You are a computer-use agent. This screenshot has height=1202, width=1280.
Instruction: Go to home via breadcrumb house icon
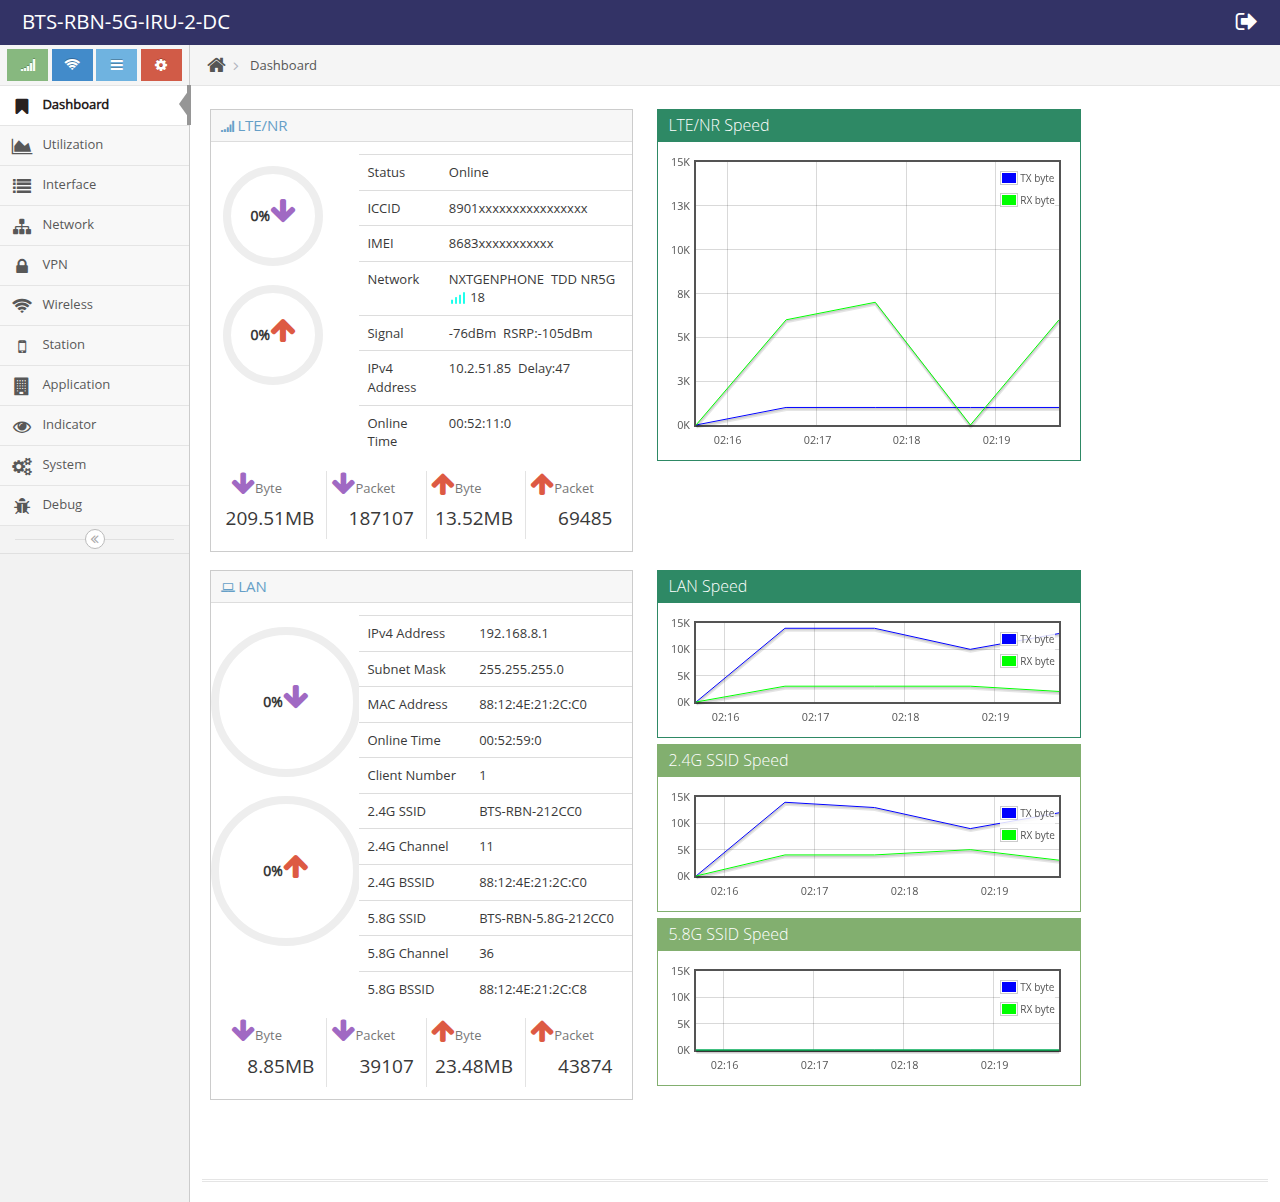216,65
